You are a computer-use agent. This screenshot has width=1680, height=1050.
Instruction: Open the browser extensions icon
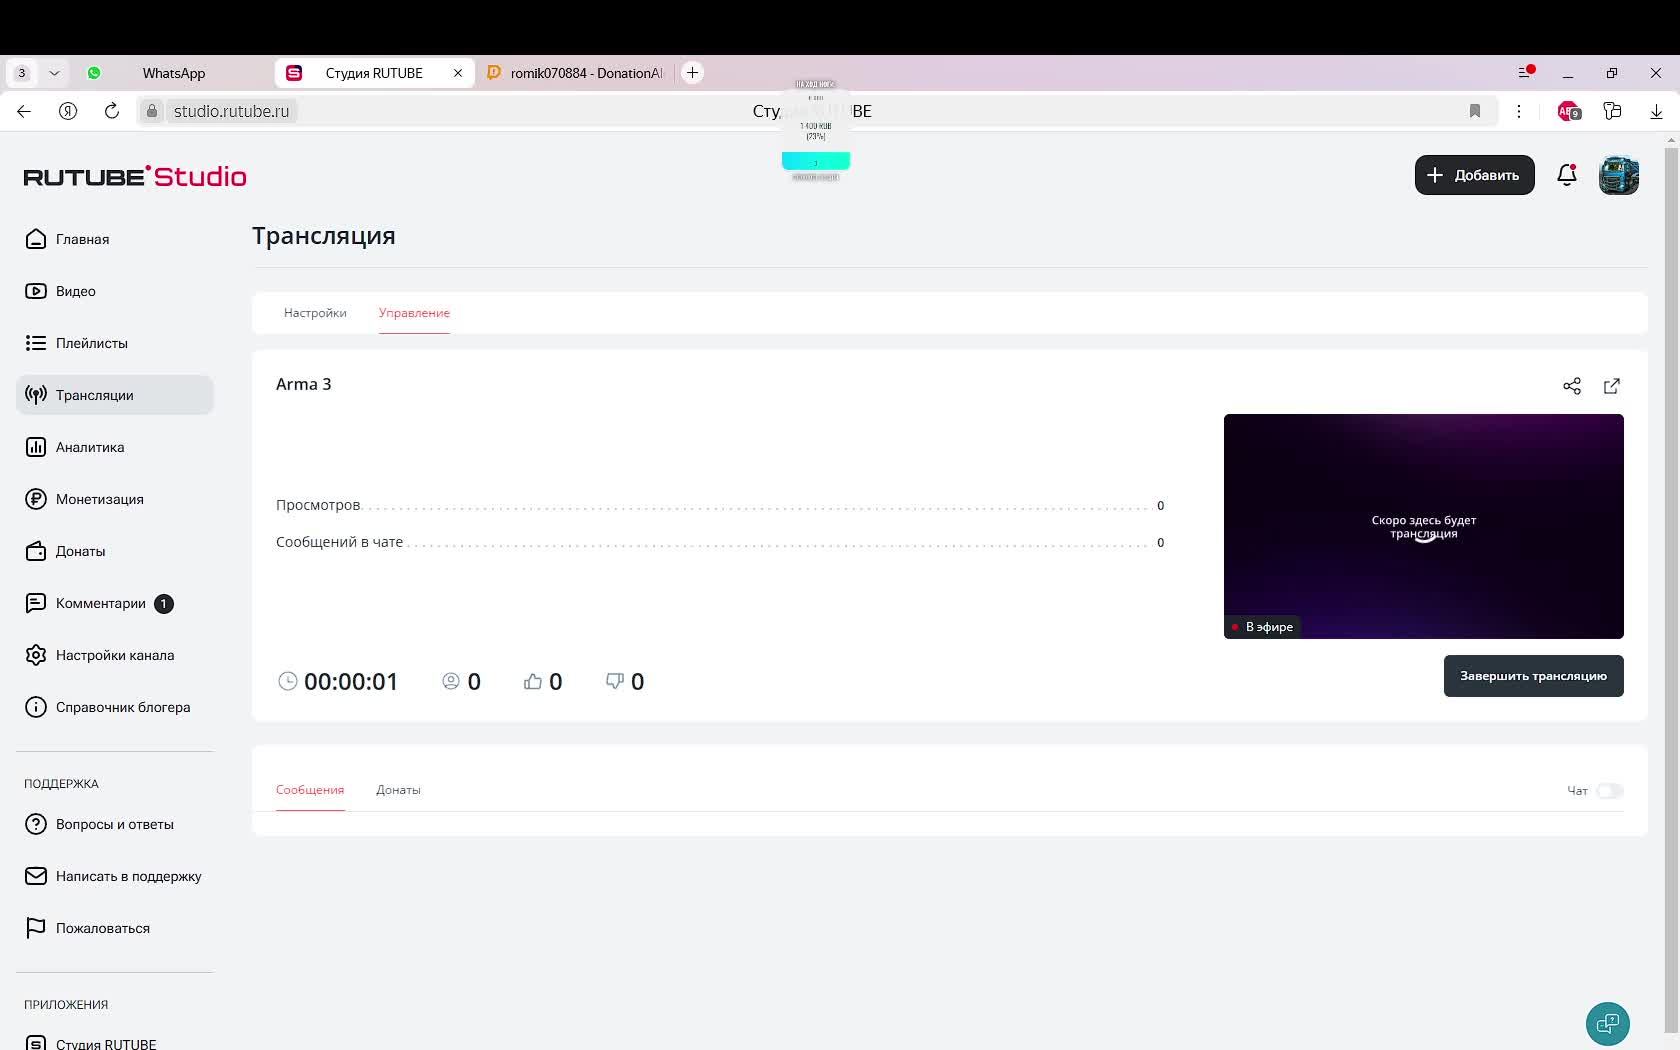pos(1612,111)
